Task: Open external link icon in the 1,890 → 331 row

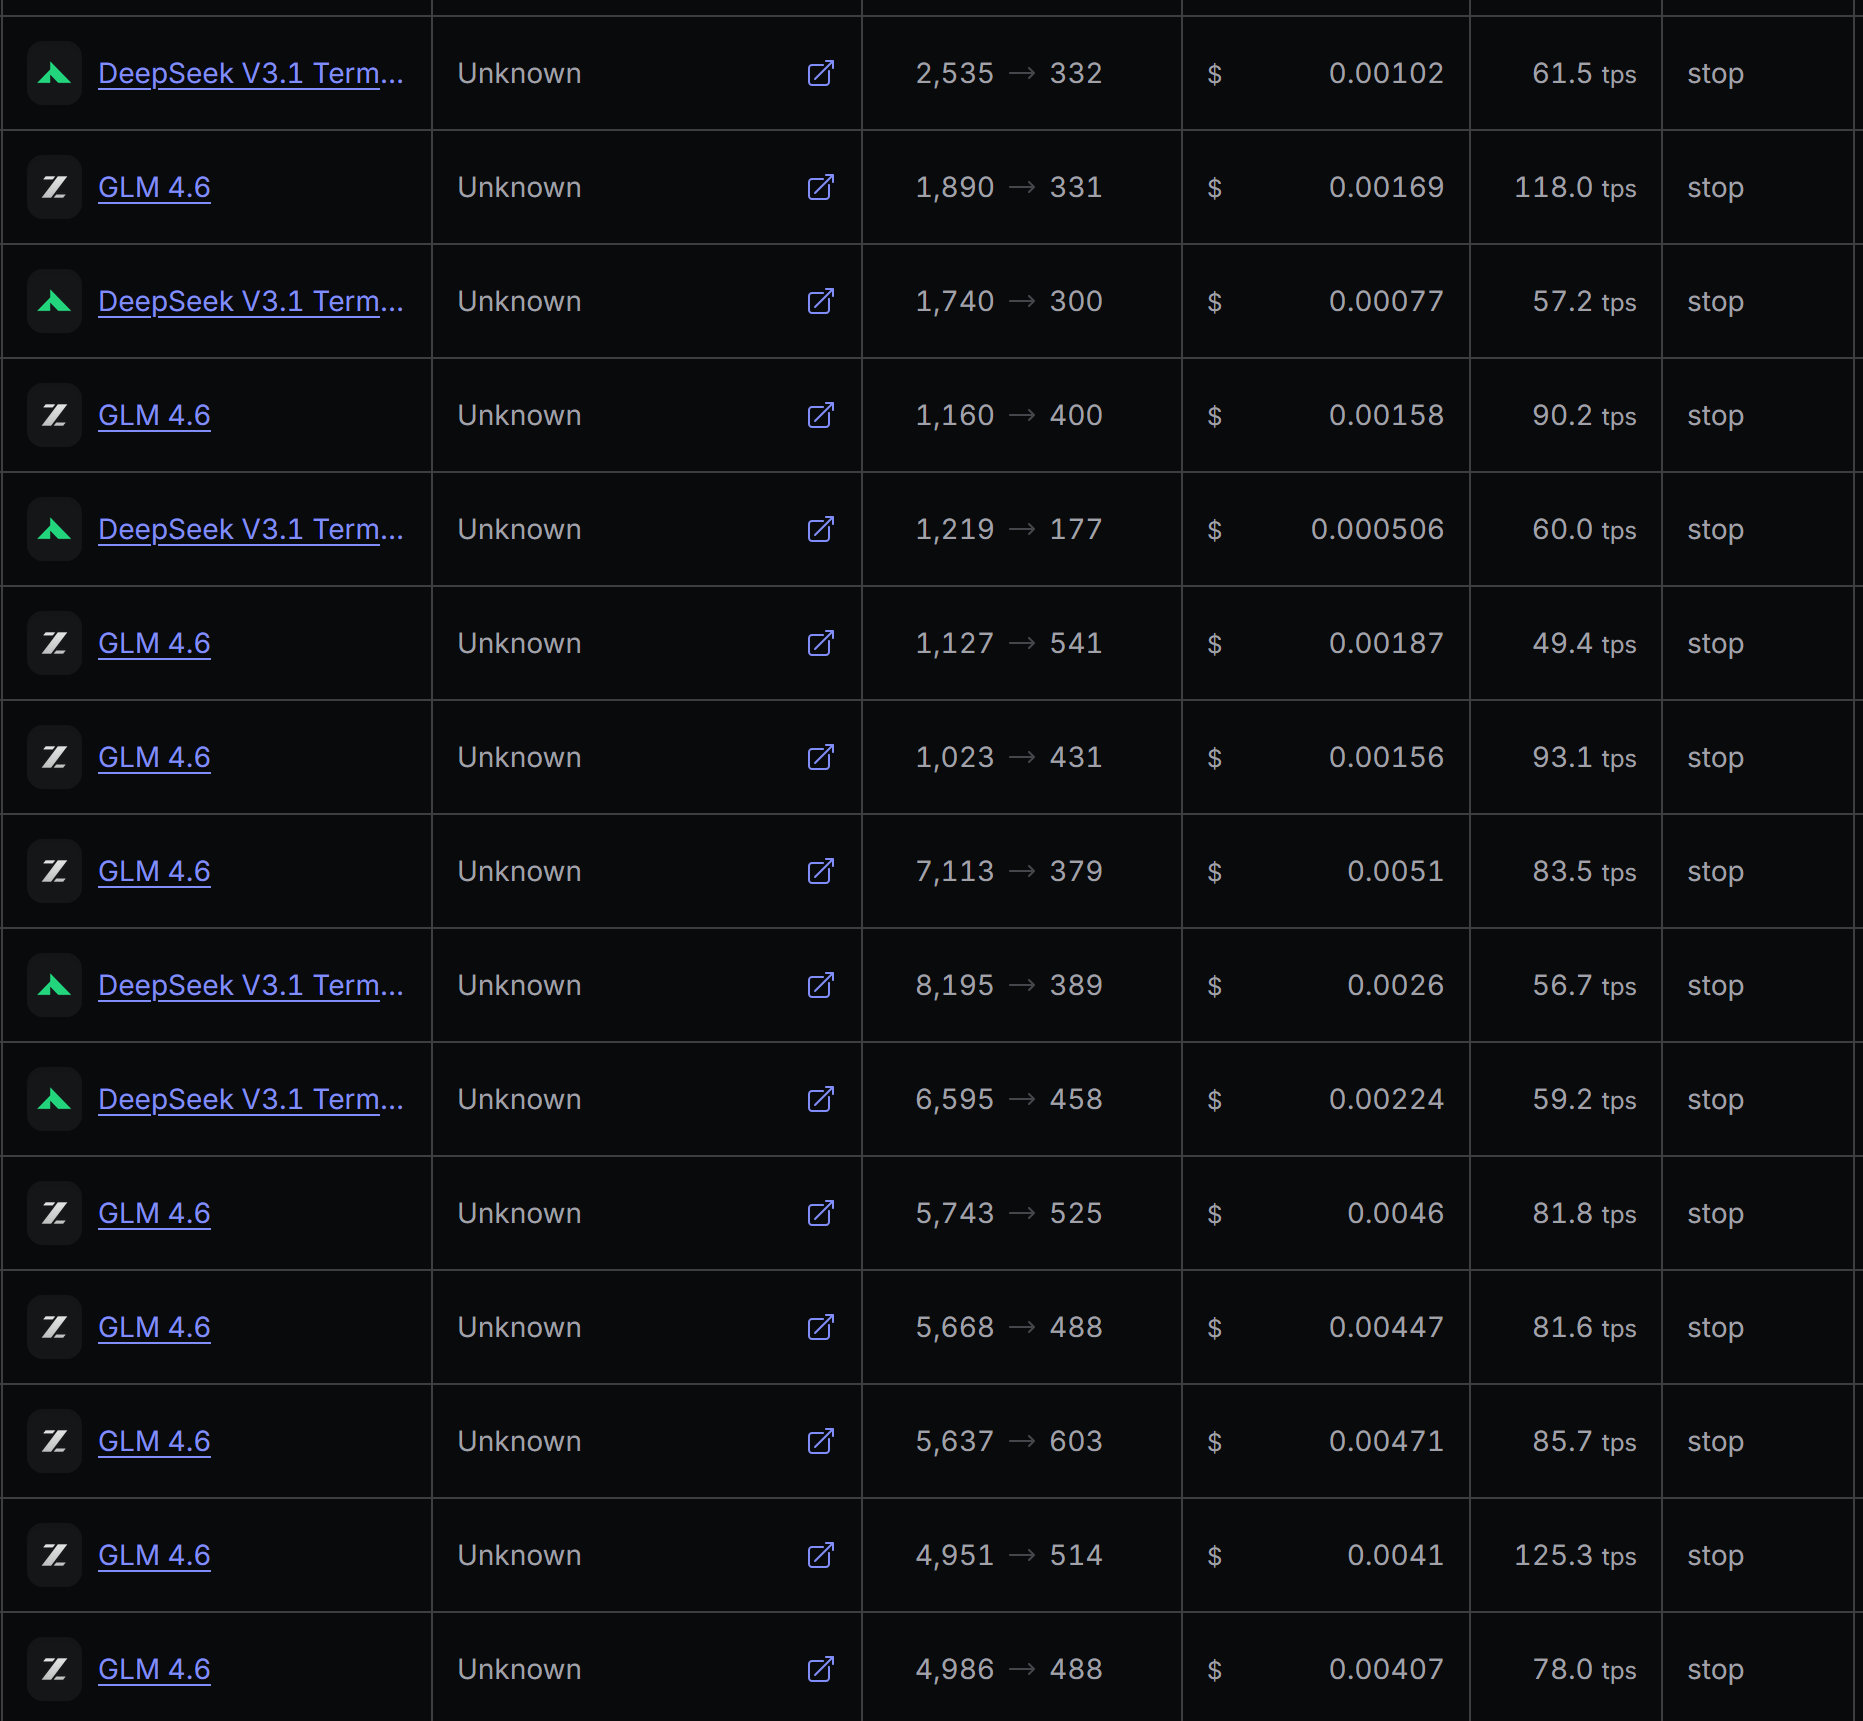Action: coord(820,188)
